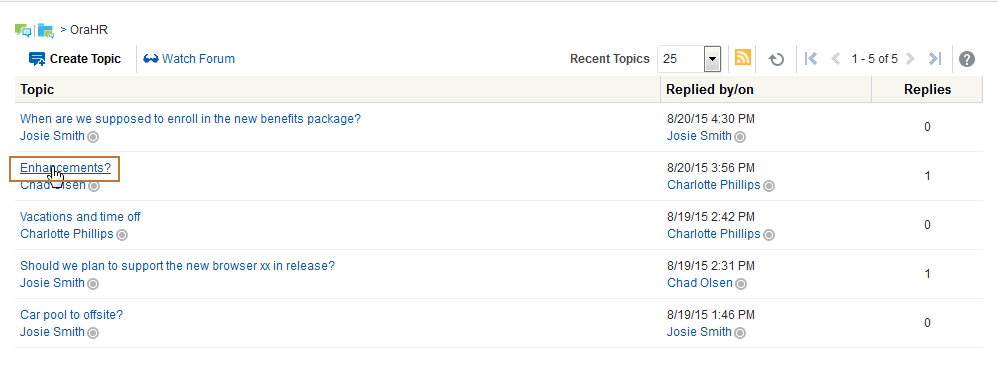Screen dimensions: 998x376
Task: Open the forums home breadcrumb icon
Action: 23,30
